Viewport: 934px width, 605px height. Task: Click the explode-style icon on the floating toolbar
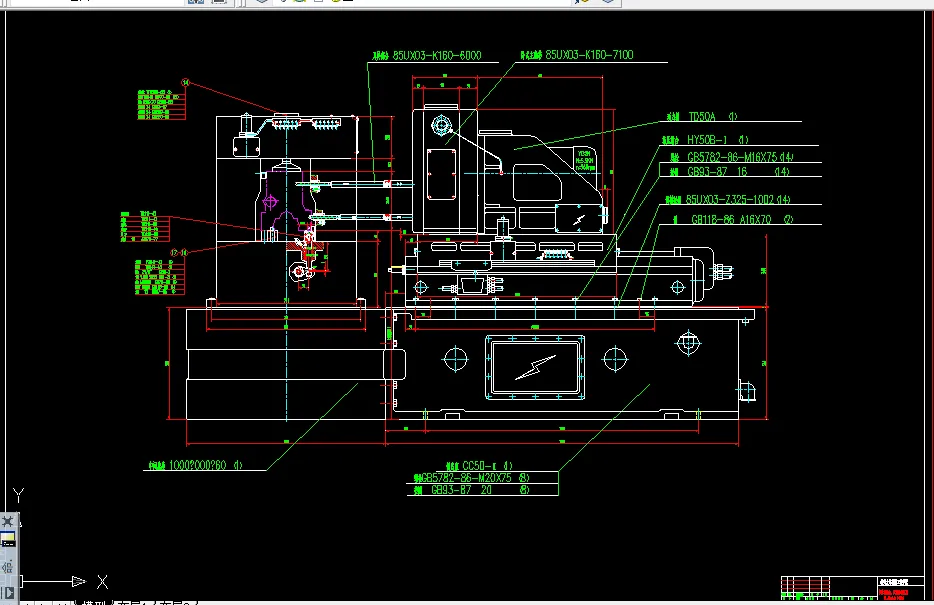tap(7, 522)
